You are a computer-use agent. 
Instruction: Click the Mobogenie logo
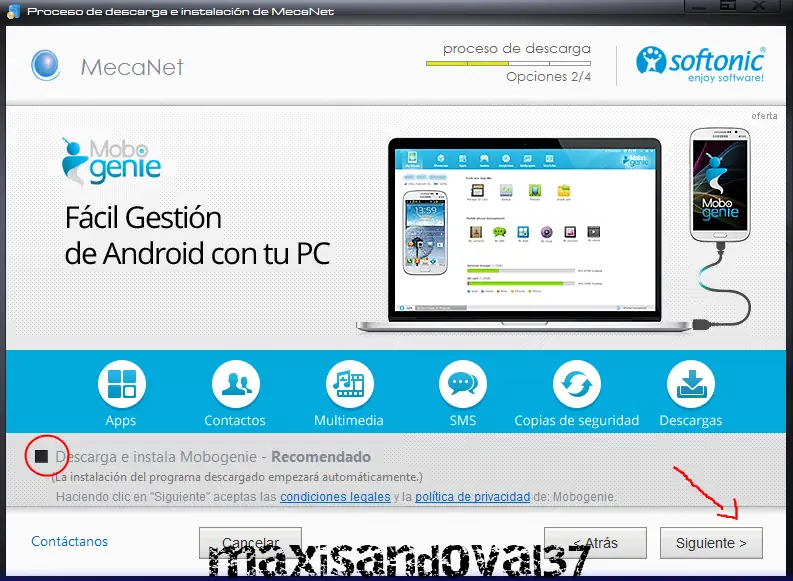[111, 161]
